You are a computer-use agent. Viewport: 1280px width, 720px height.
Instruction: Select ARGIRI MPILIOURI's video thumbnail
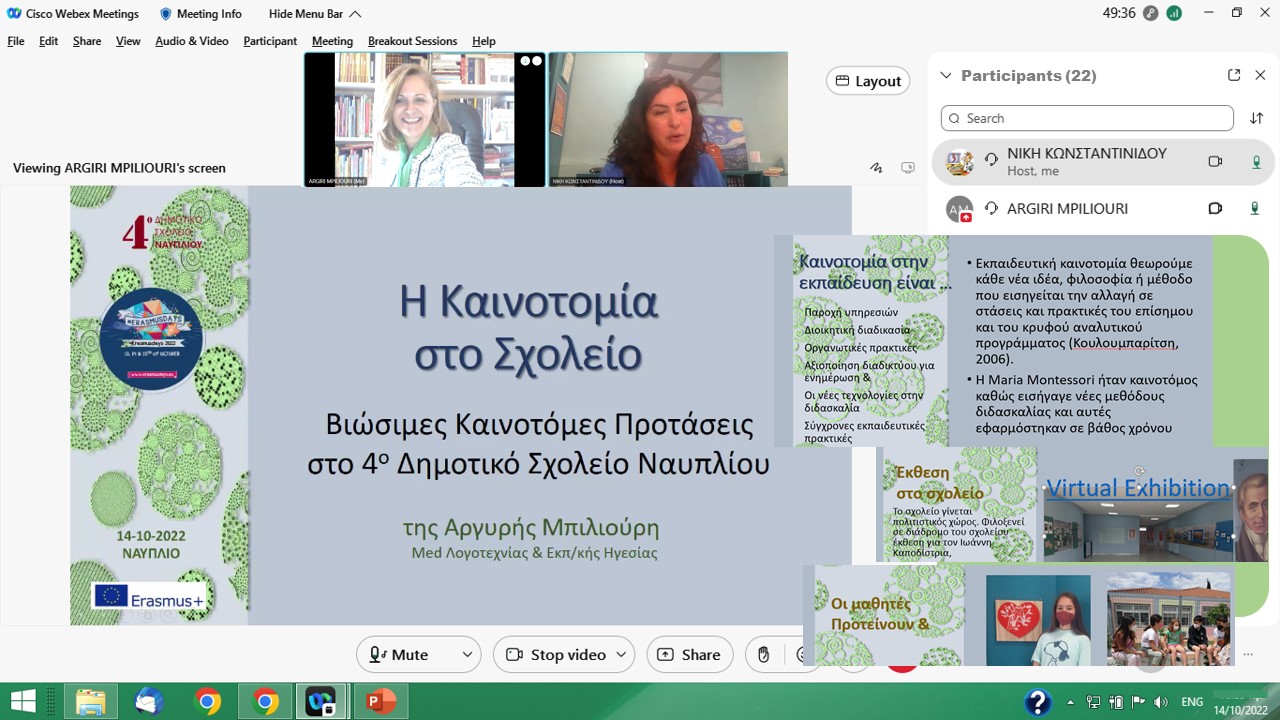coord(425,120)
